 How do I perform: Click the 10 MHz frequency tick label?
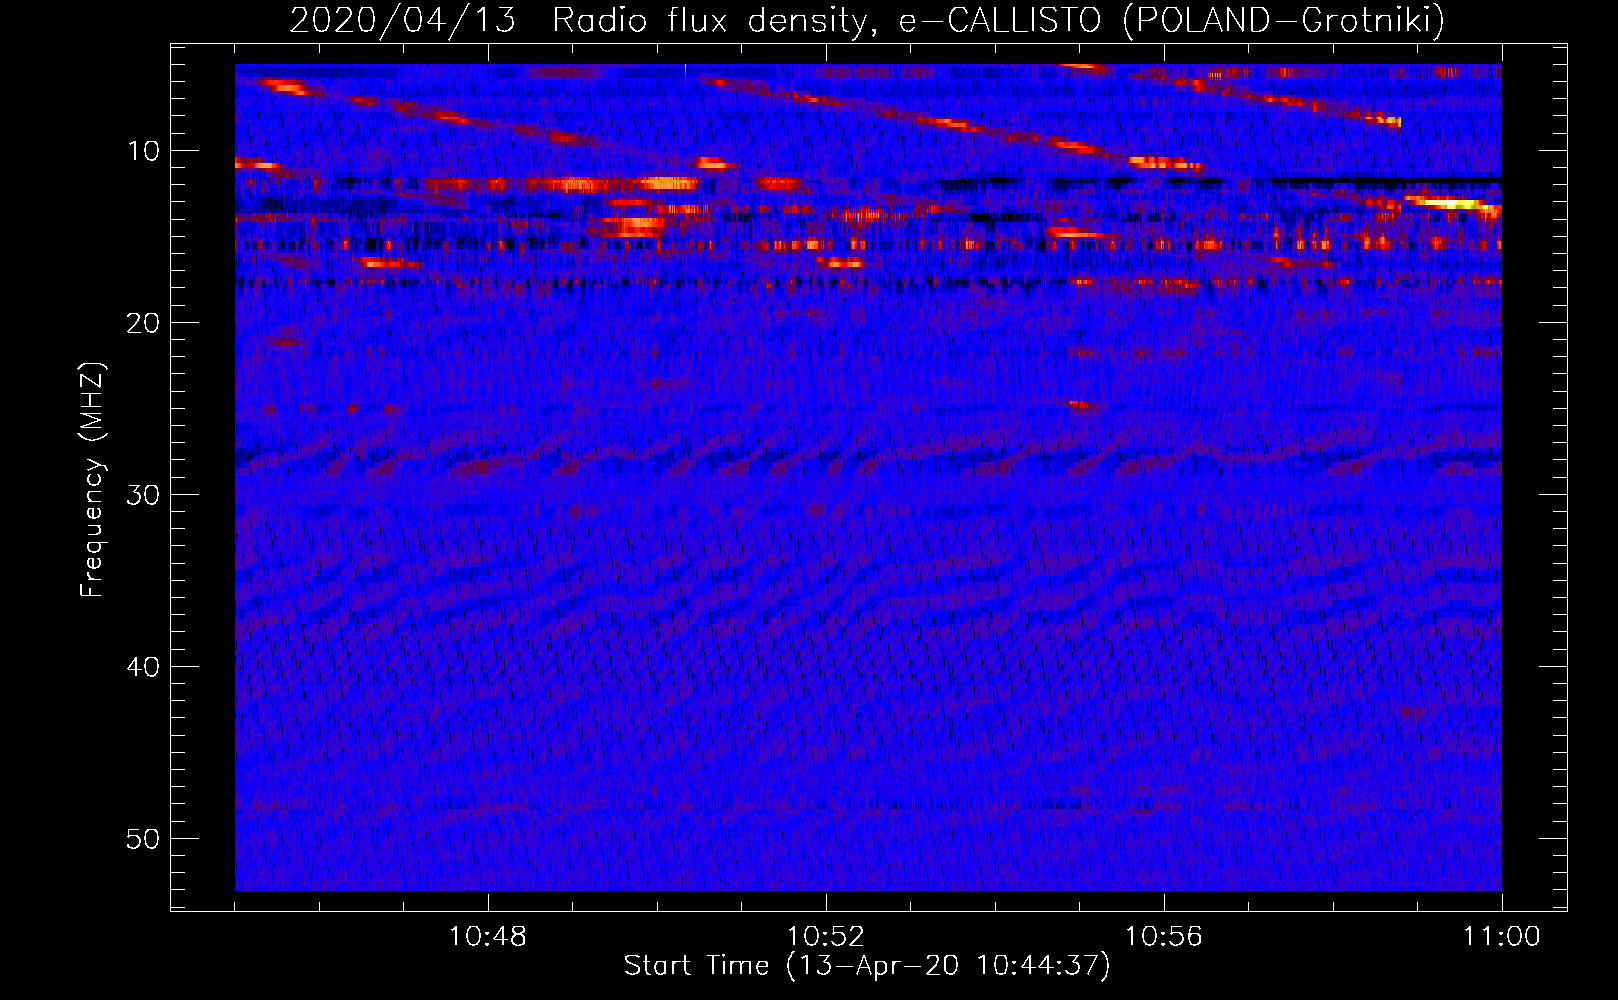tap(144, 151)
